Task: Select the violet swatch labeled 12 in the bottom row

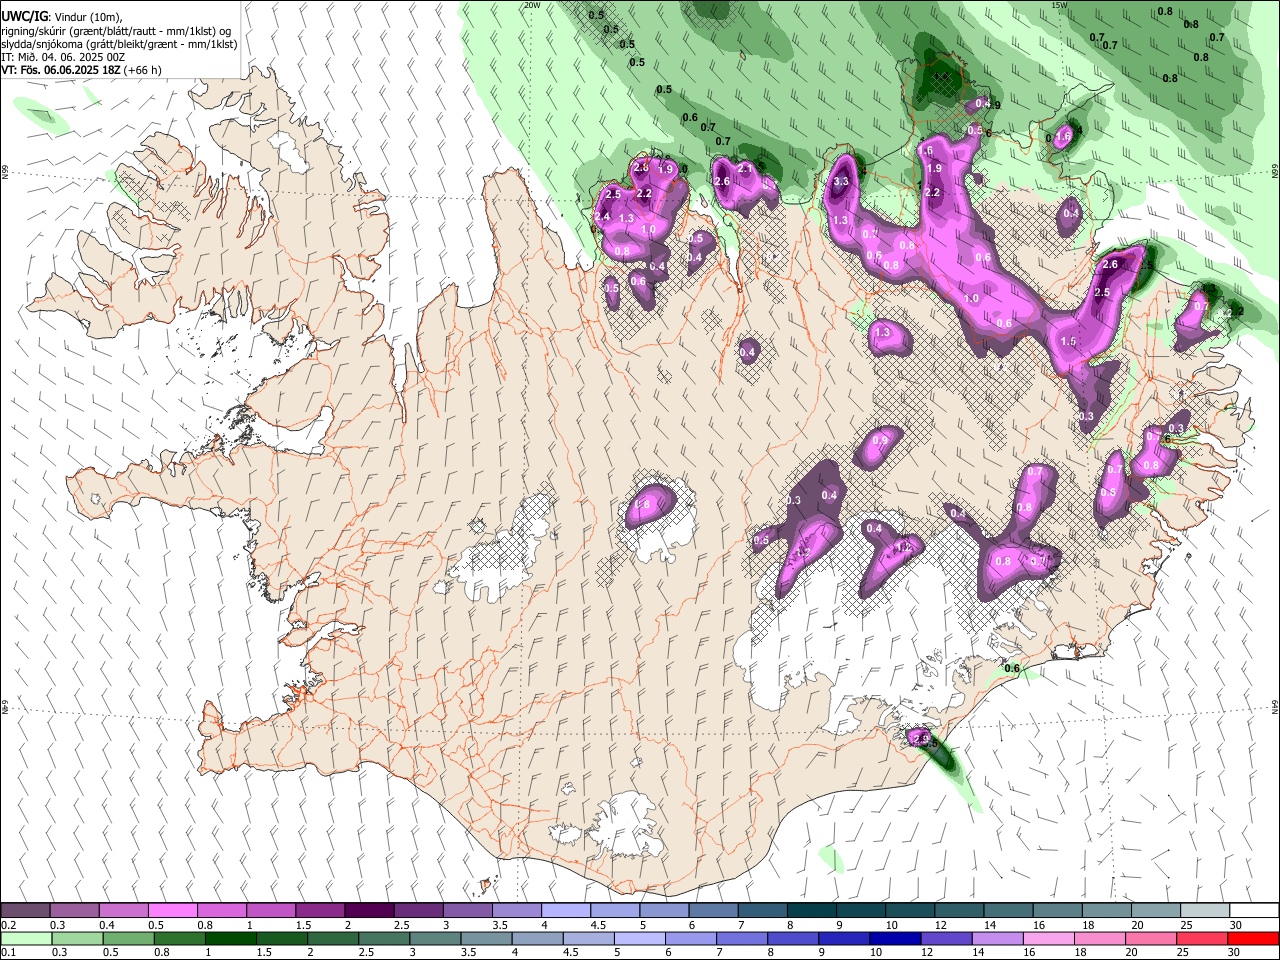Action: click(945, 938)
